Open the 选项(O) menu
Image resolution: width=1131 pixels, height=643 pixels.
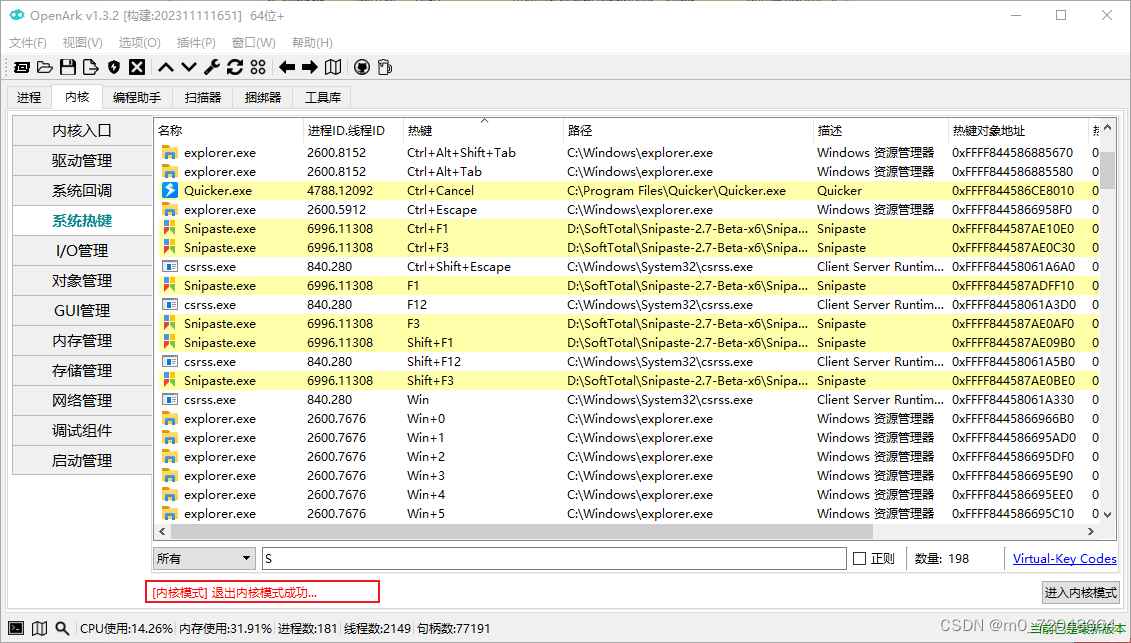click(x=139, y=43)
